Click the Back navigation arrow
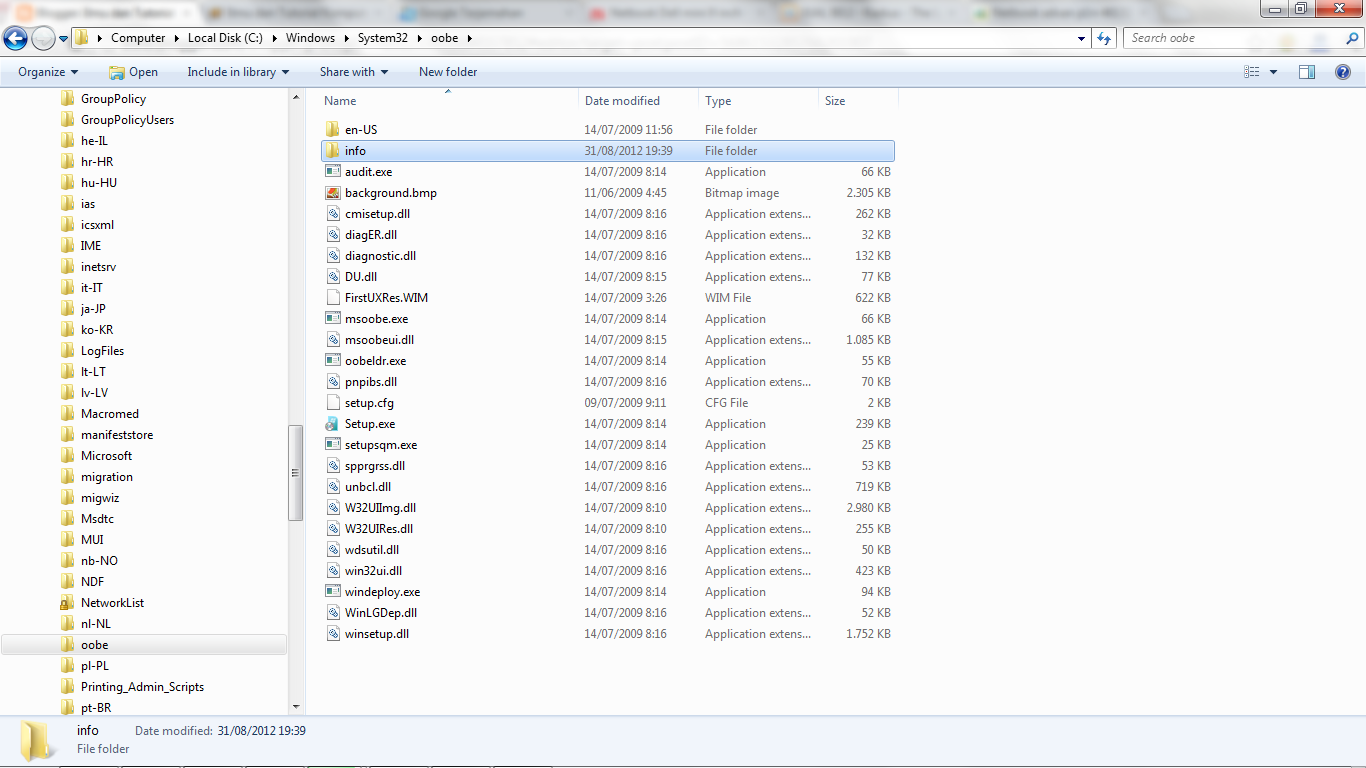This screenshot has width=1366, height=768. tap(15, 38)
